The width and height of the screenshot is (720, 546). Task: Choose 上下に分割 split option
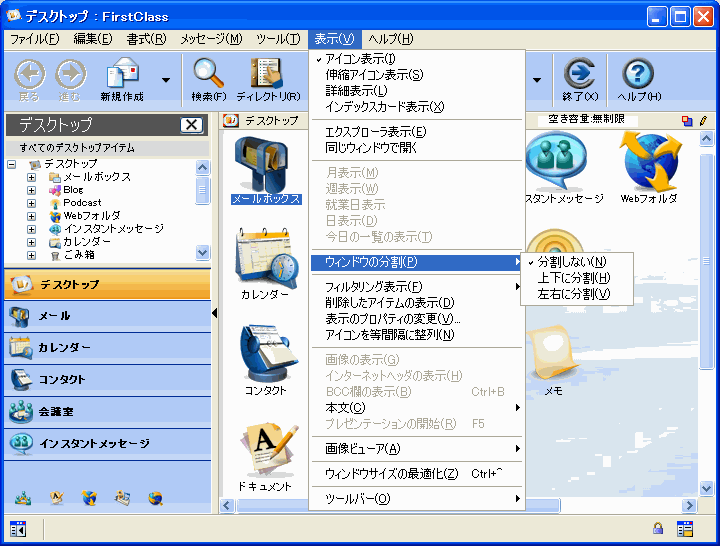(573, 278)
